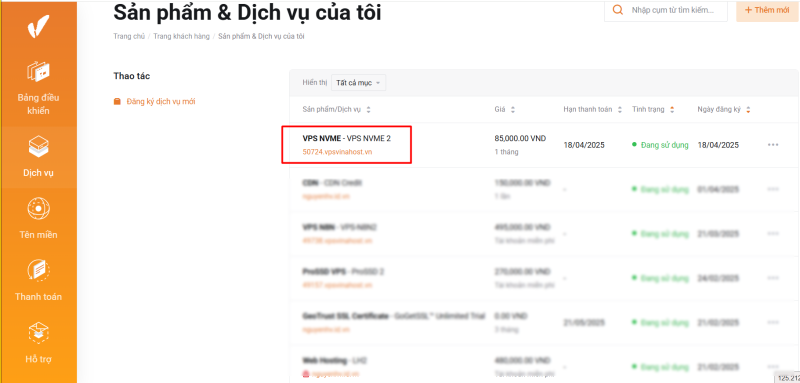Open three-dot menu for GeoTrust SSL row
The width and height of the screenshot is (800, 383).
(773, 322)
